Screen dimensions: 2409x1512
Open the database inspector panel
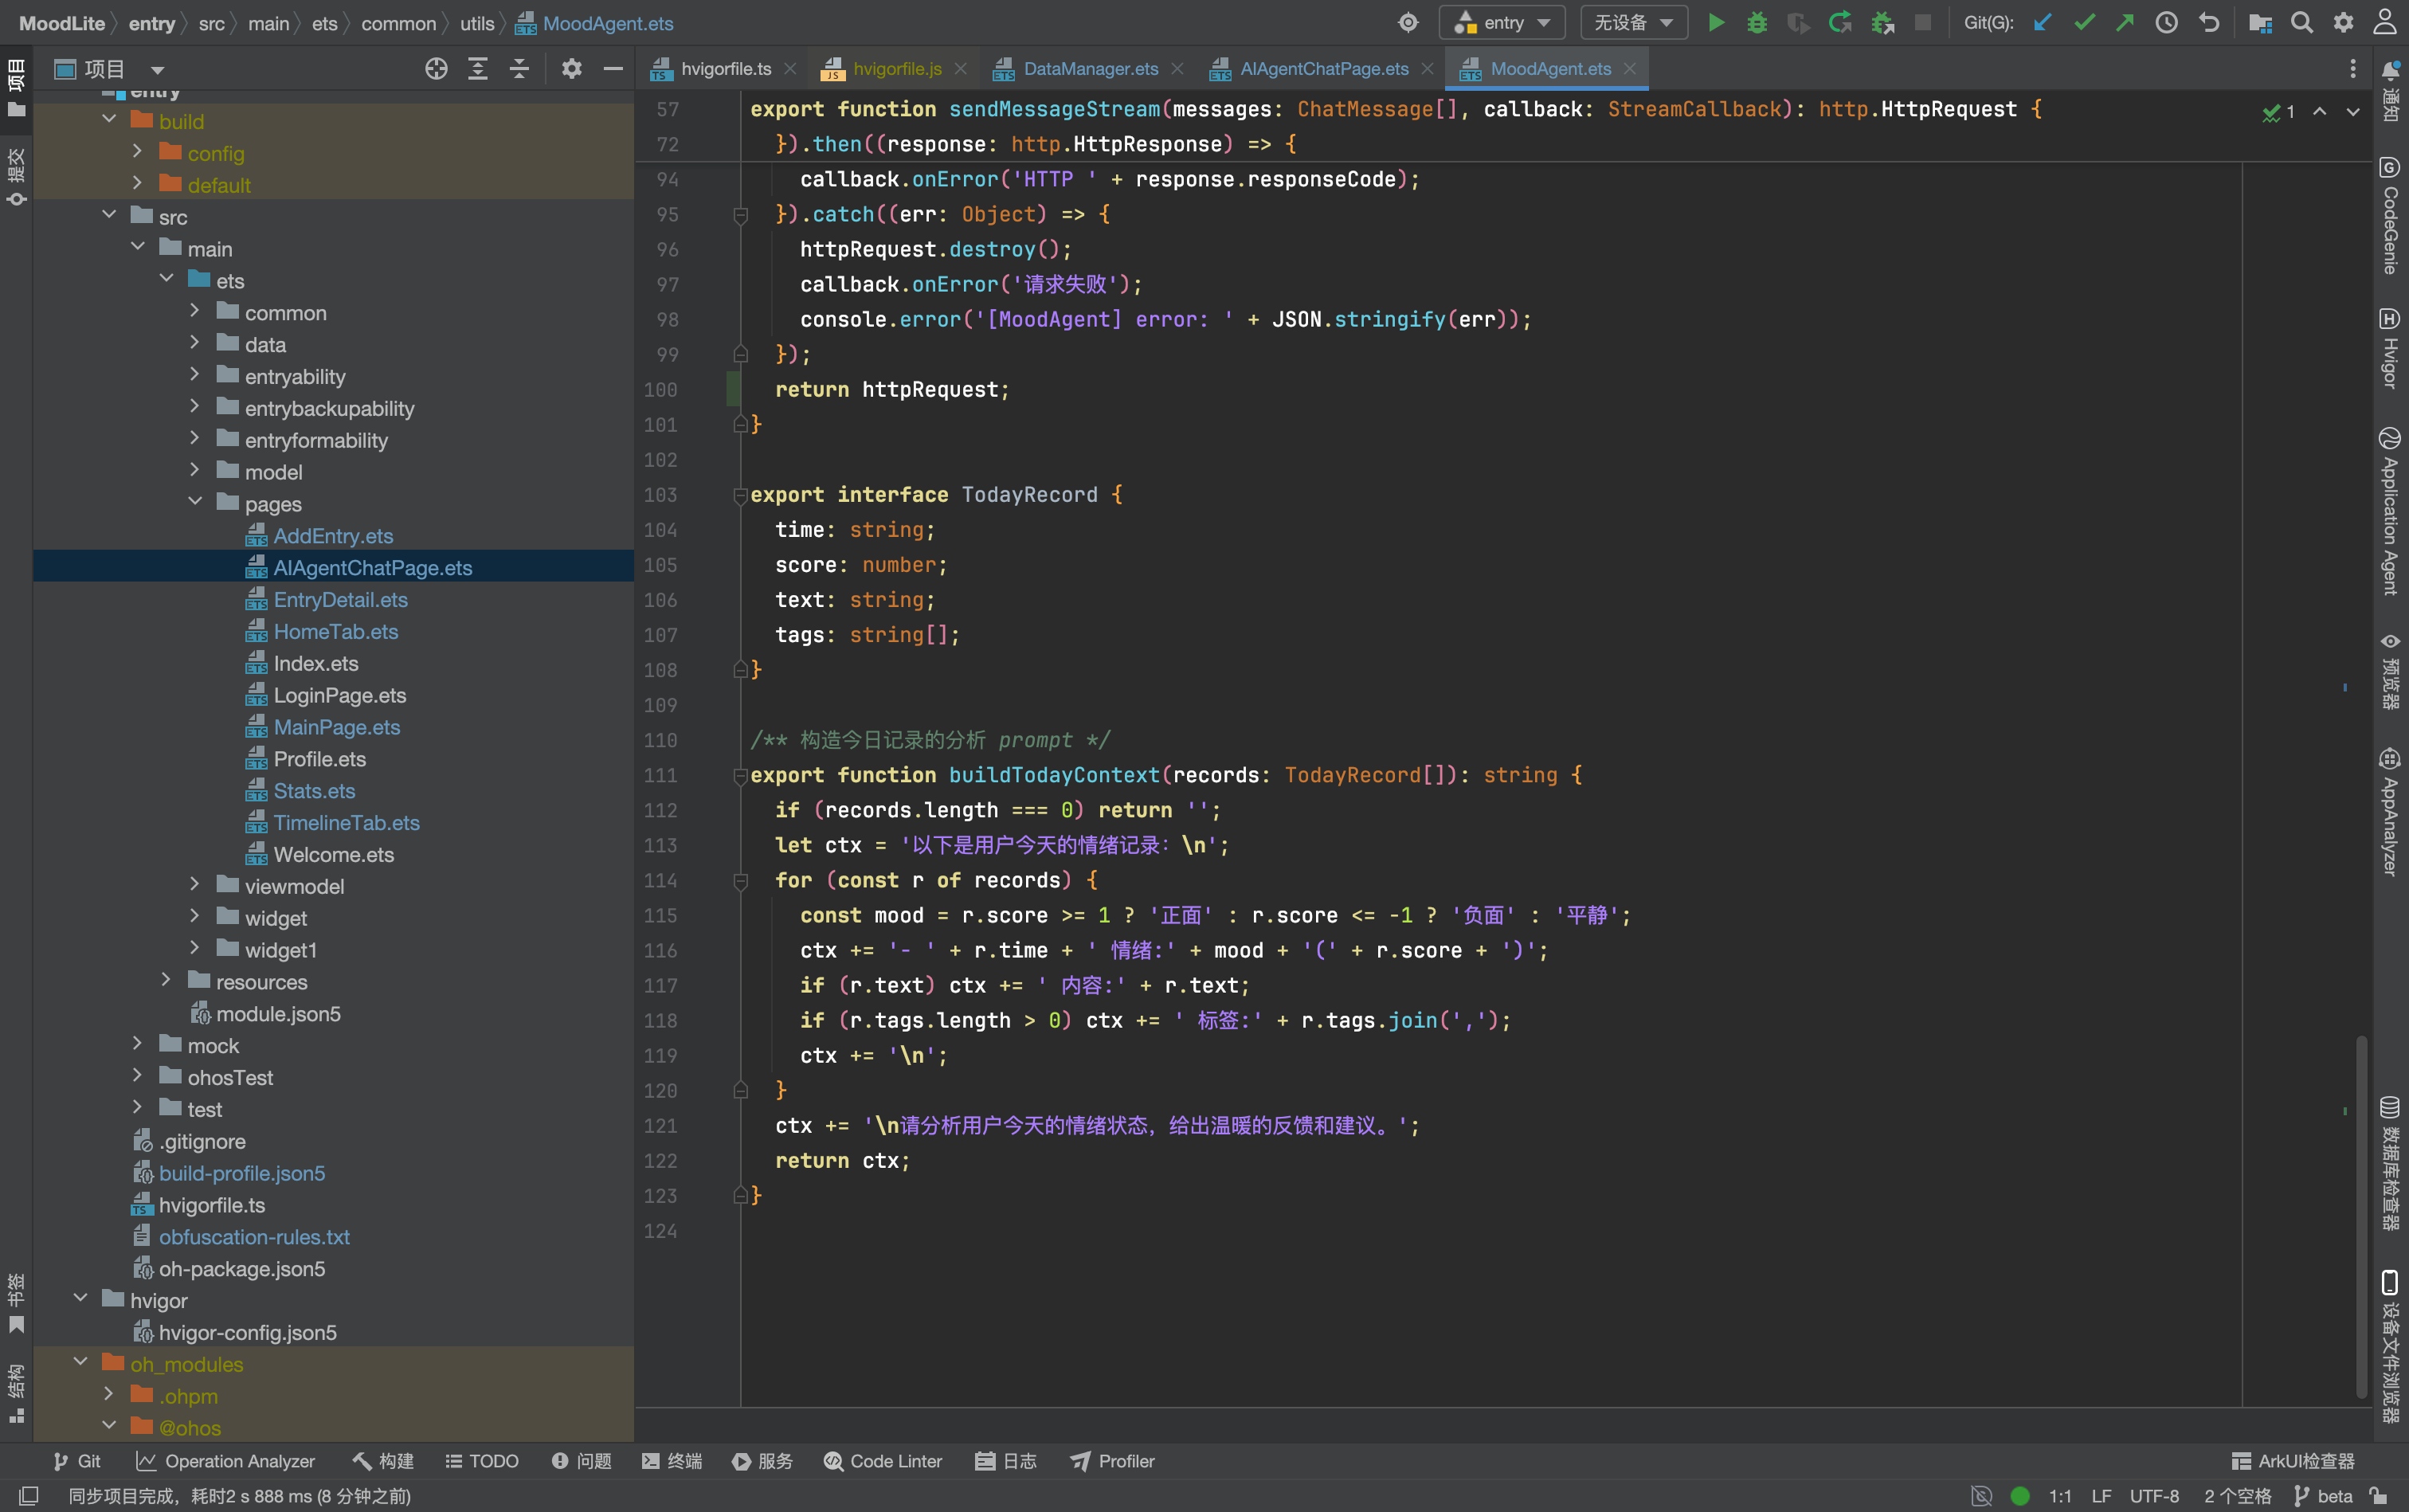click(x=2390, y=1163)
